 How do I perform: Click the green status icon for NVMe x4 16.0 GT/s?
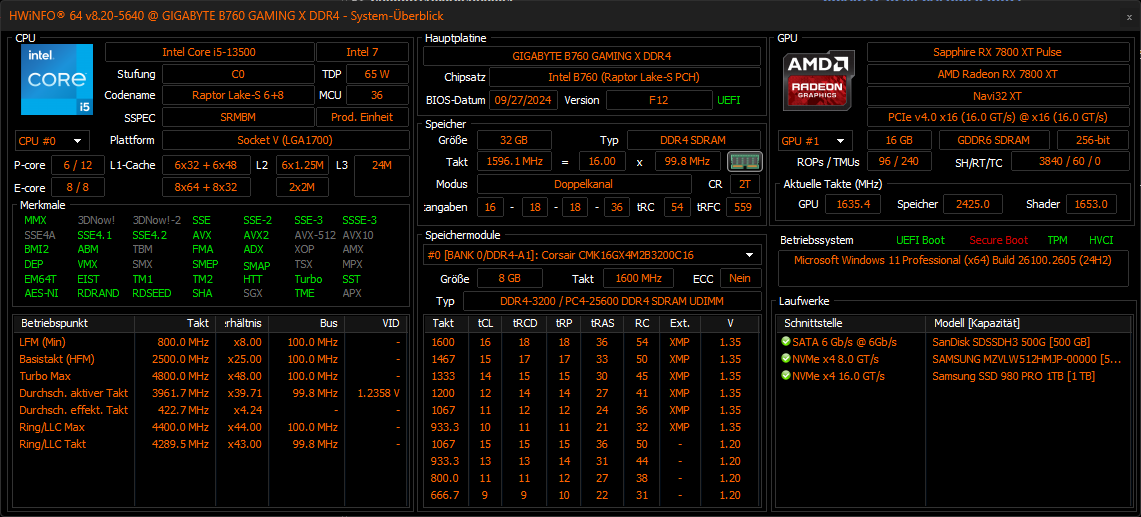(x=785, y=376)
